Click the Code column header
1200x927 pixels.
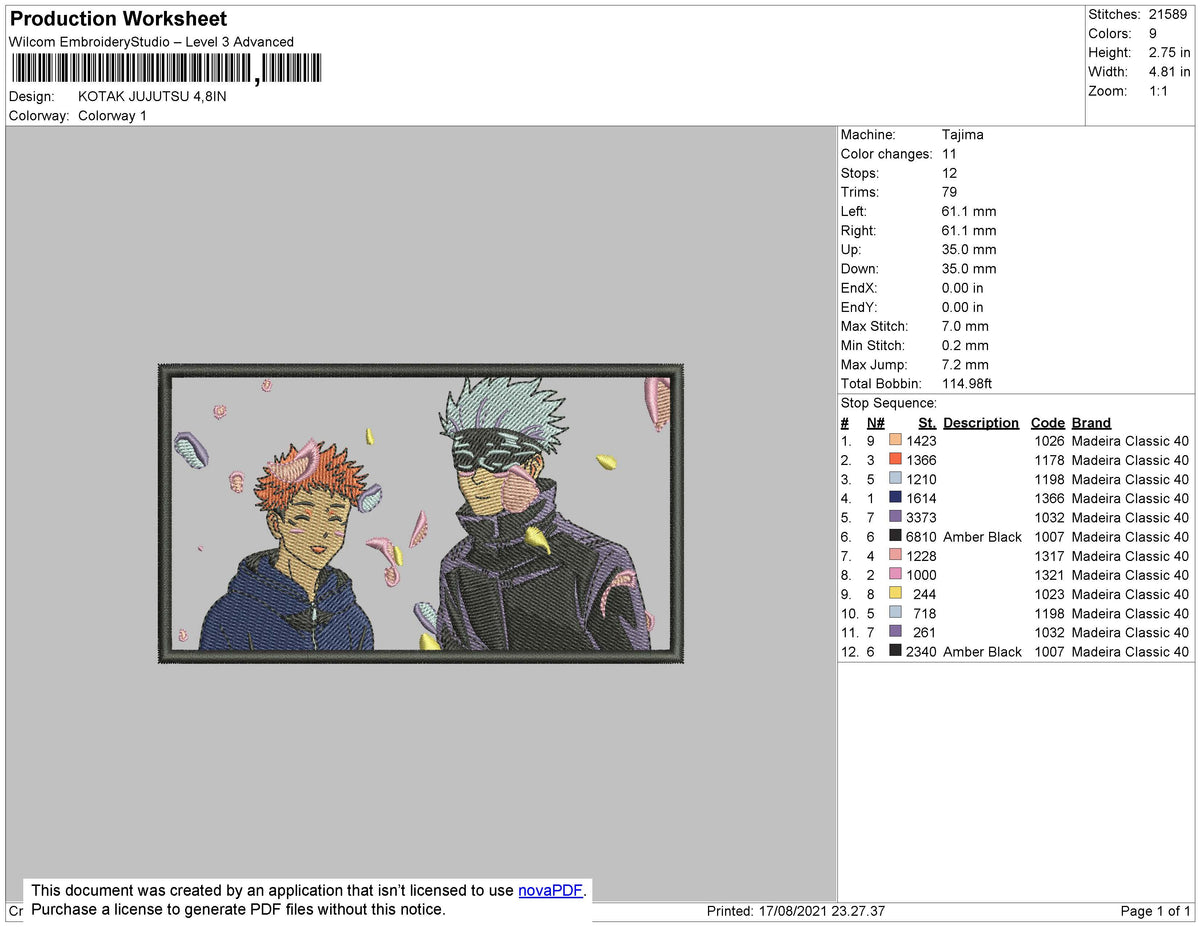click(x=1048, y=422)
